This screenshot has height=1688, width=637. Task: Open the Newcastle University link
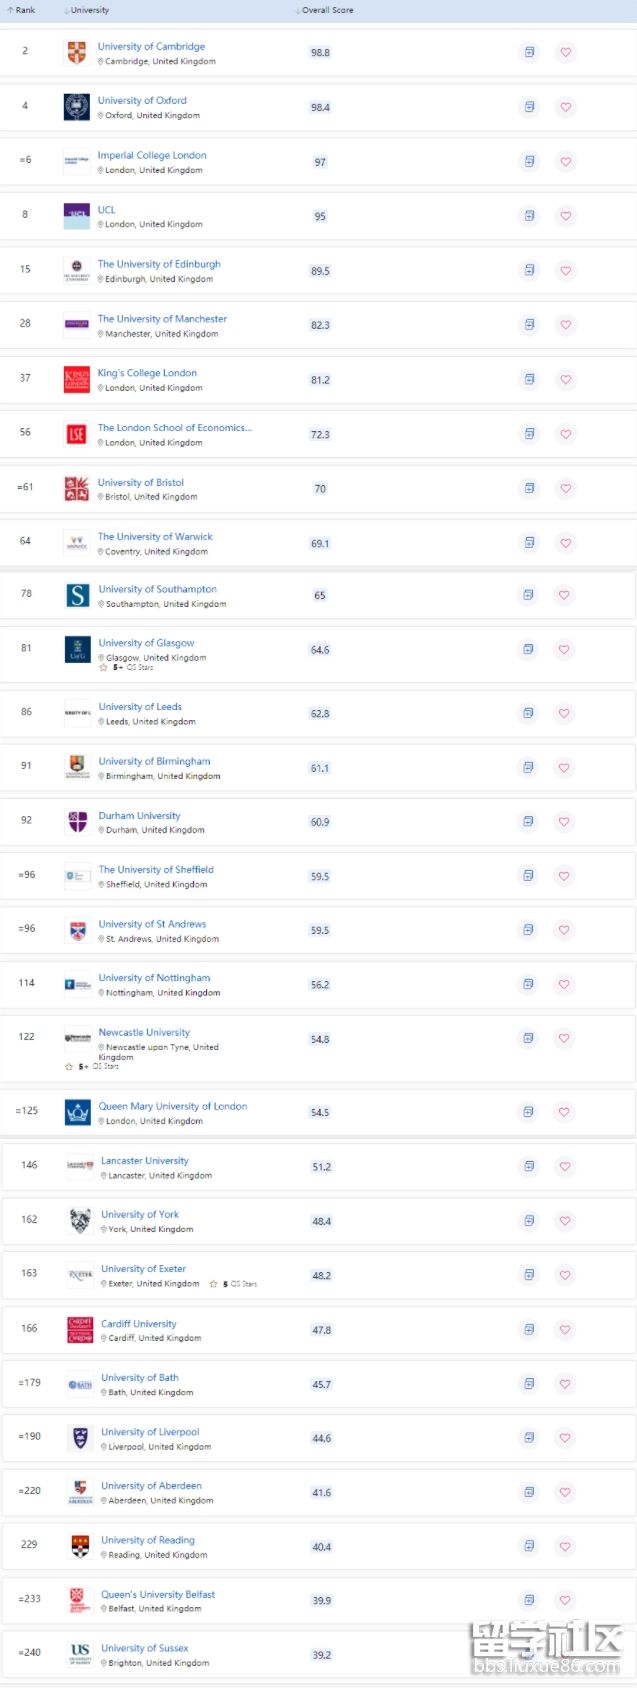pyautogui.click(x=144, y=1032)
